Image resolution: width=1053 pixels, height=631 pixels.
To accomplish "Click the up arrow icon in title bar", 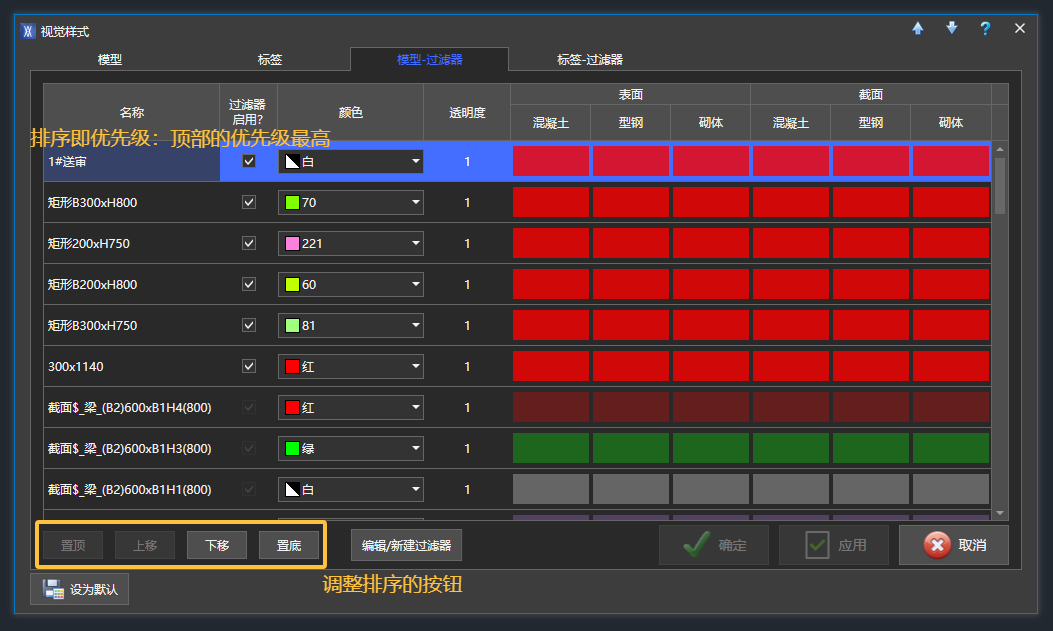I will click(x=917, y=28).
